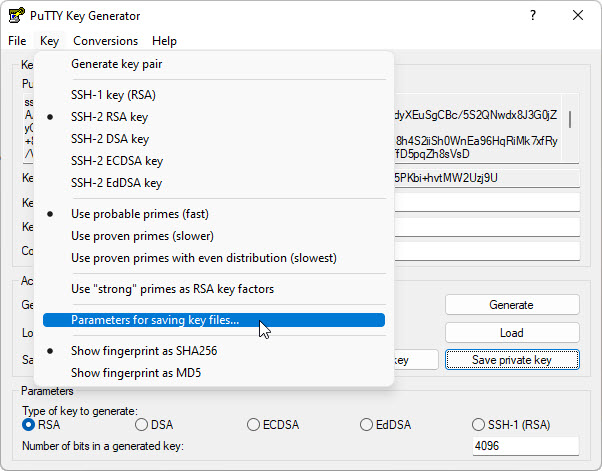Select the DSA key type radio button

coord(141,425)
